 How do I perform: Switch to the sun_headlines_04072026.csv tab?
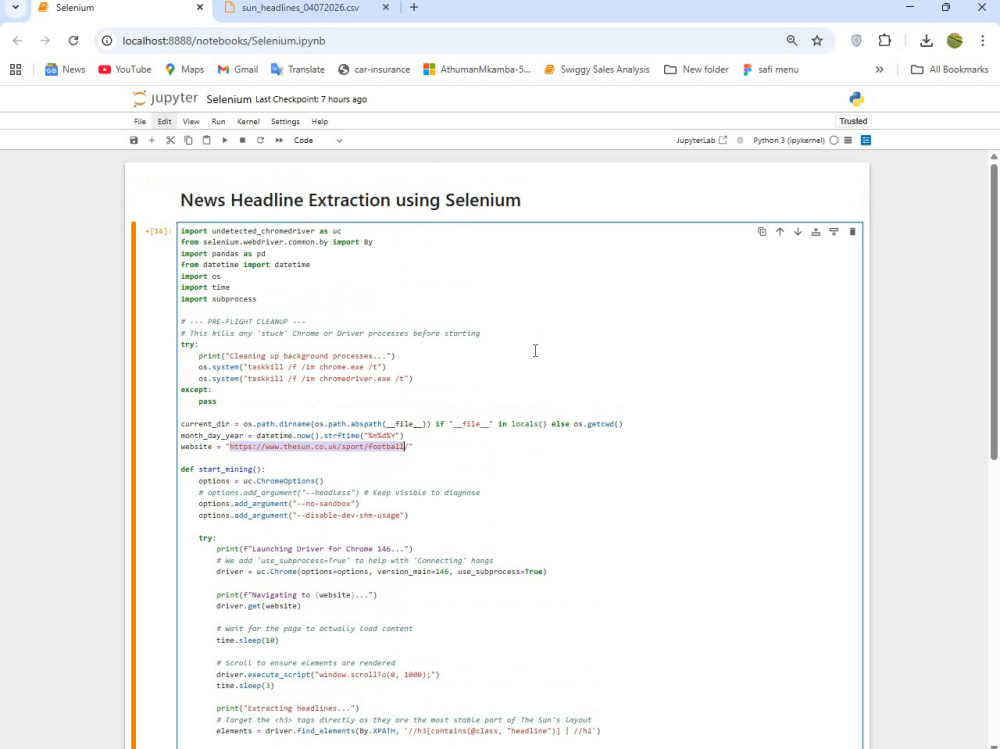pyautogui.click(x=300, y=8)
